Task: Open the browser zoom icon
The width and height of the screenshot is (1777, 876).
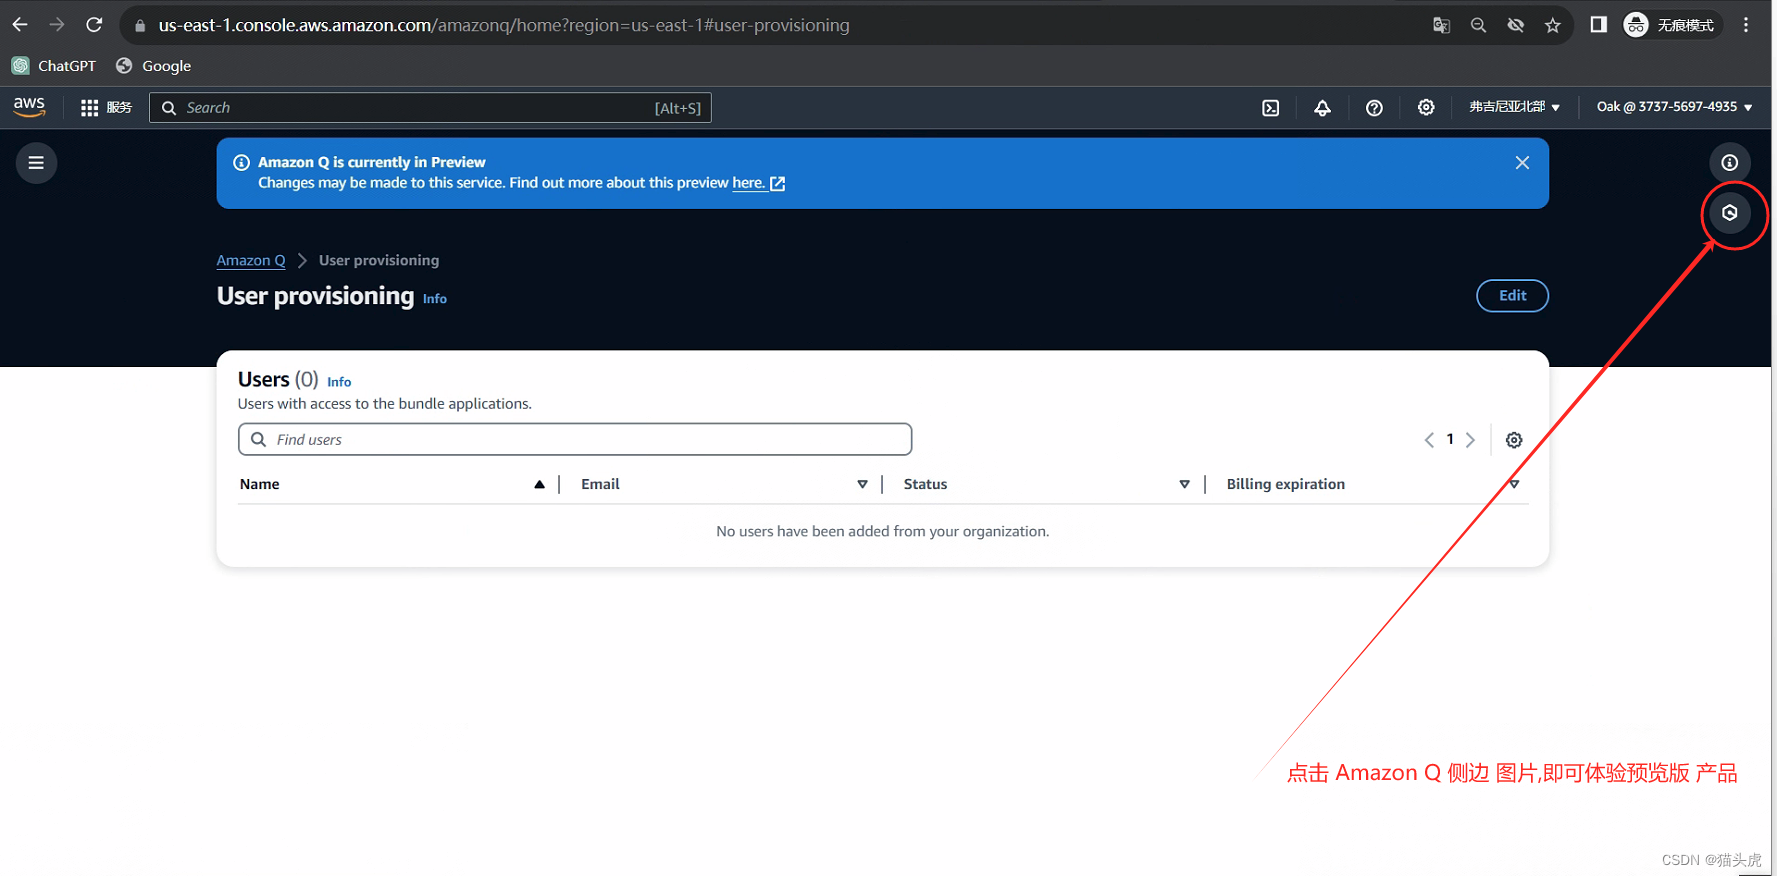Action: click(x=1478, y=25)
